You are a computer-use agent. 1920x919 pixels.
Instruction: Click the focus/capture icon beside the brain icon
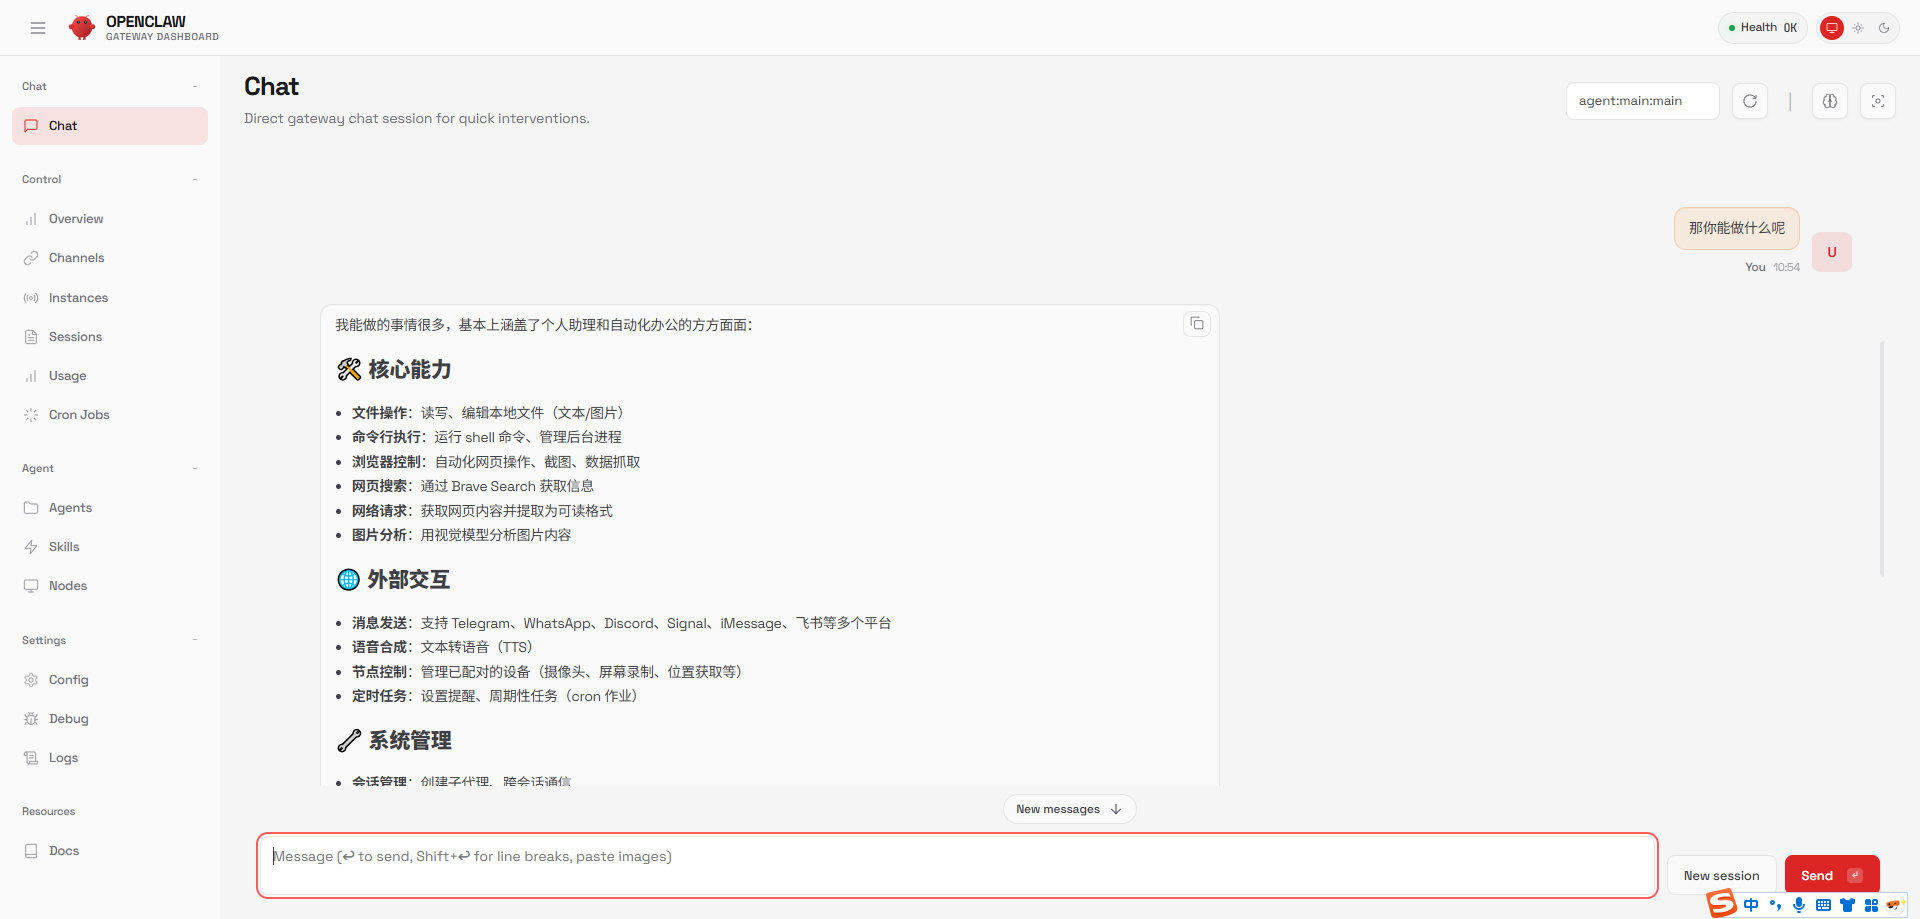(x=1878, y=101)
